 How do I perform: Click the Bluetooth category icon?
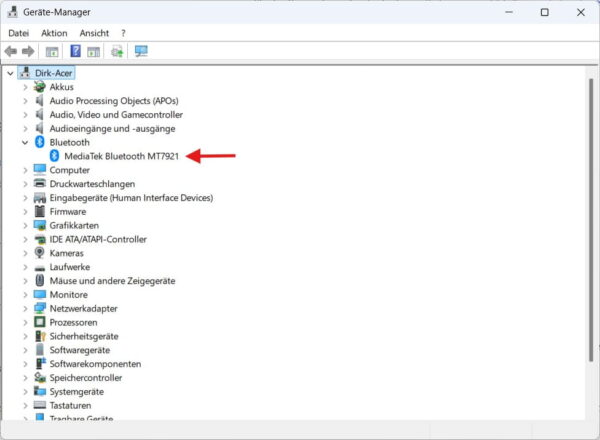[x=39, y=142]
